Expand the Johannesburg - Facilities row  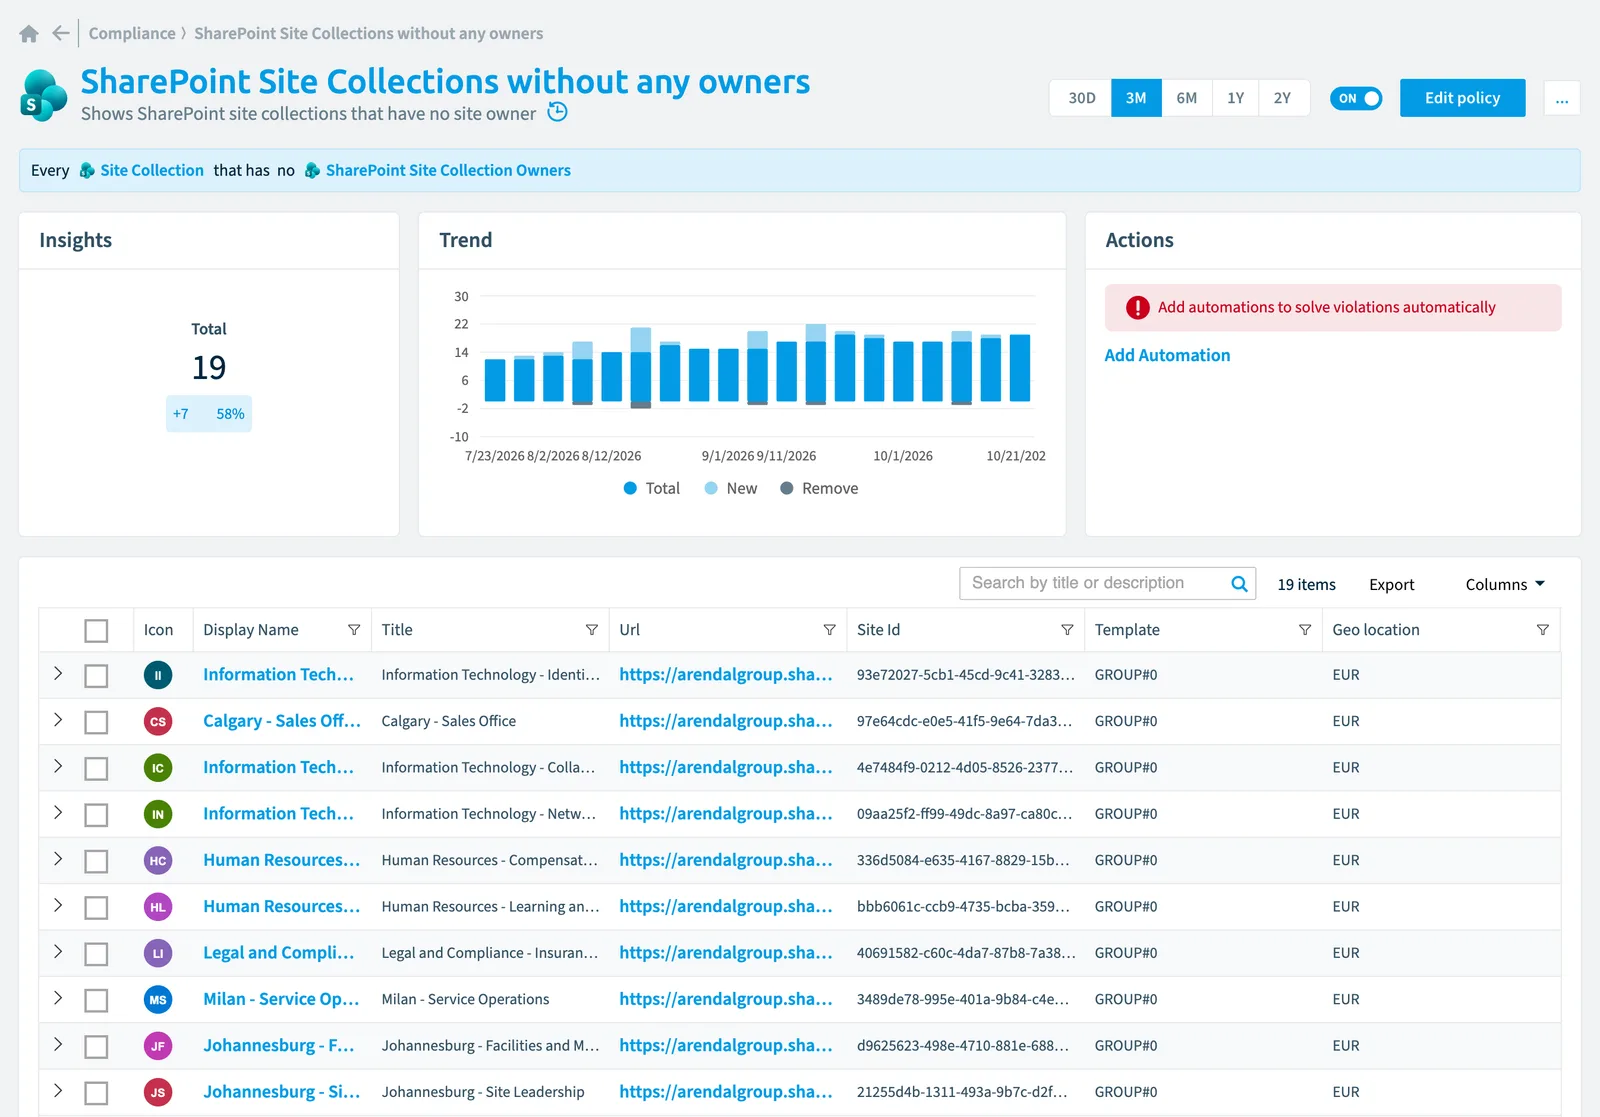coord(58,1044)
